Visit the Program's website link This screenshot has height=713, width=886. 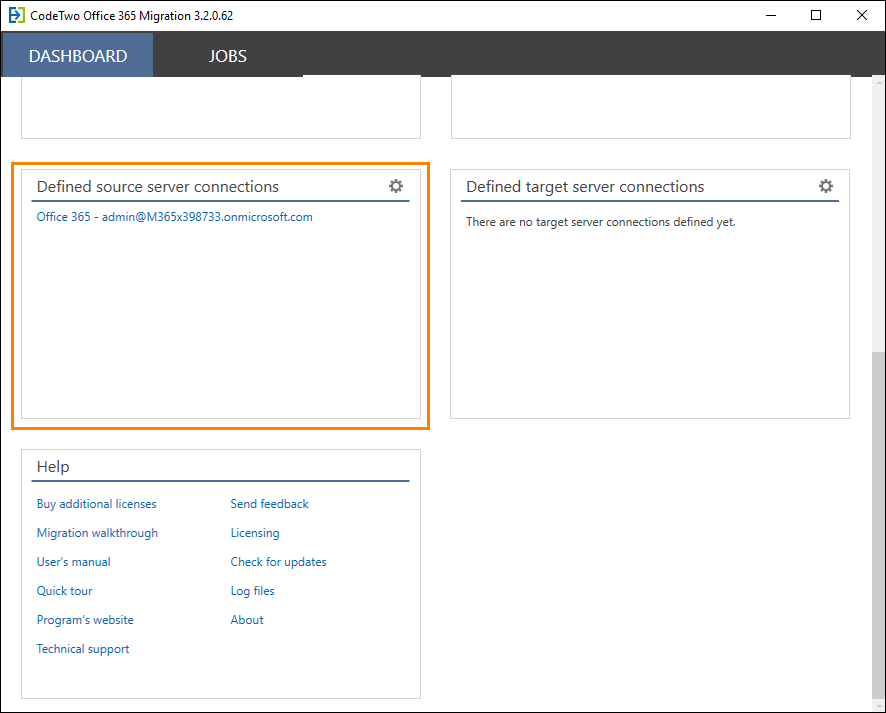(85, 620)
